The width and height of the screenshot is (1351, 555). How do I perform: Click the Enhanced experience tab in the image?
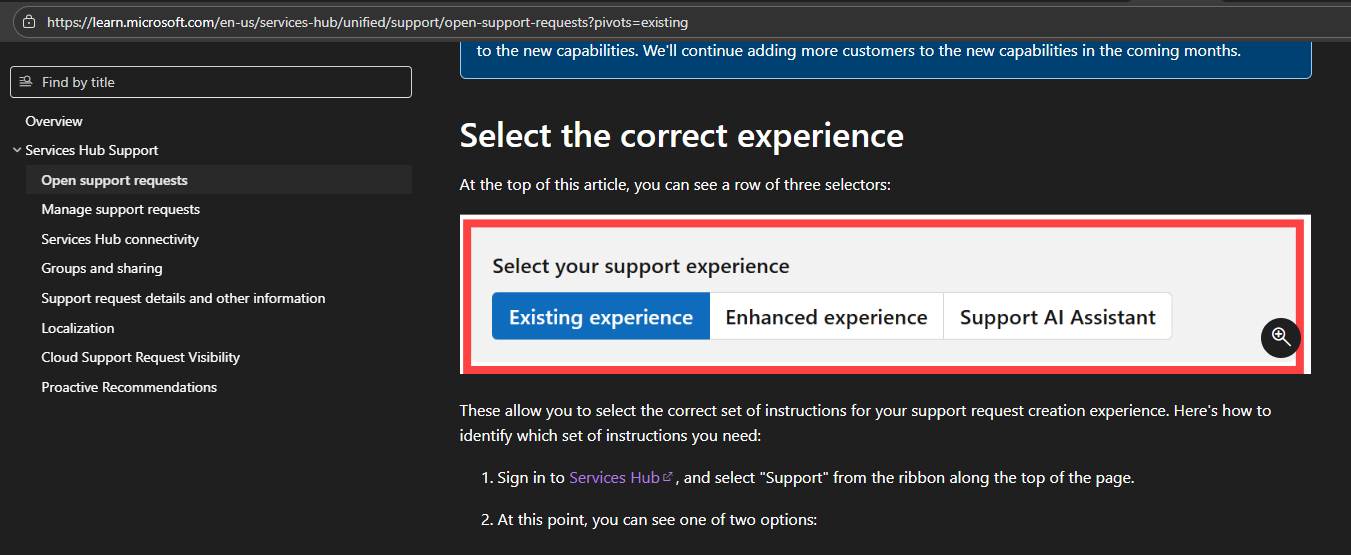[826, 317]
